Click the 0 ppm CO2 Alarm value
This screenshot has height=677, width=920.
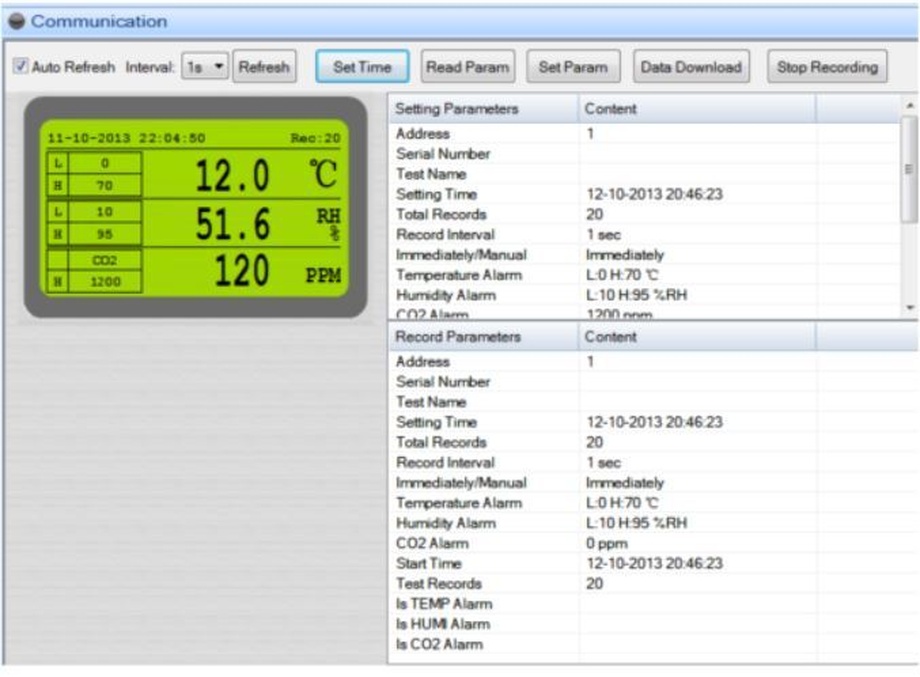point(607,544)
